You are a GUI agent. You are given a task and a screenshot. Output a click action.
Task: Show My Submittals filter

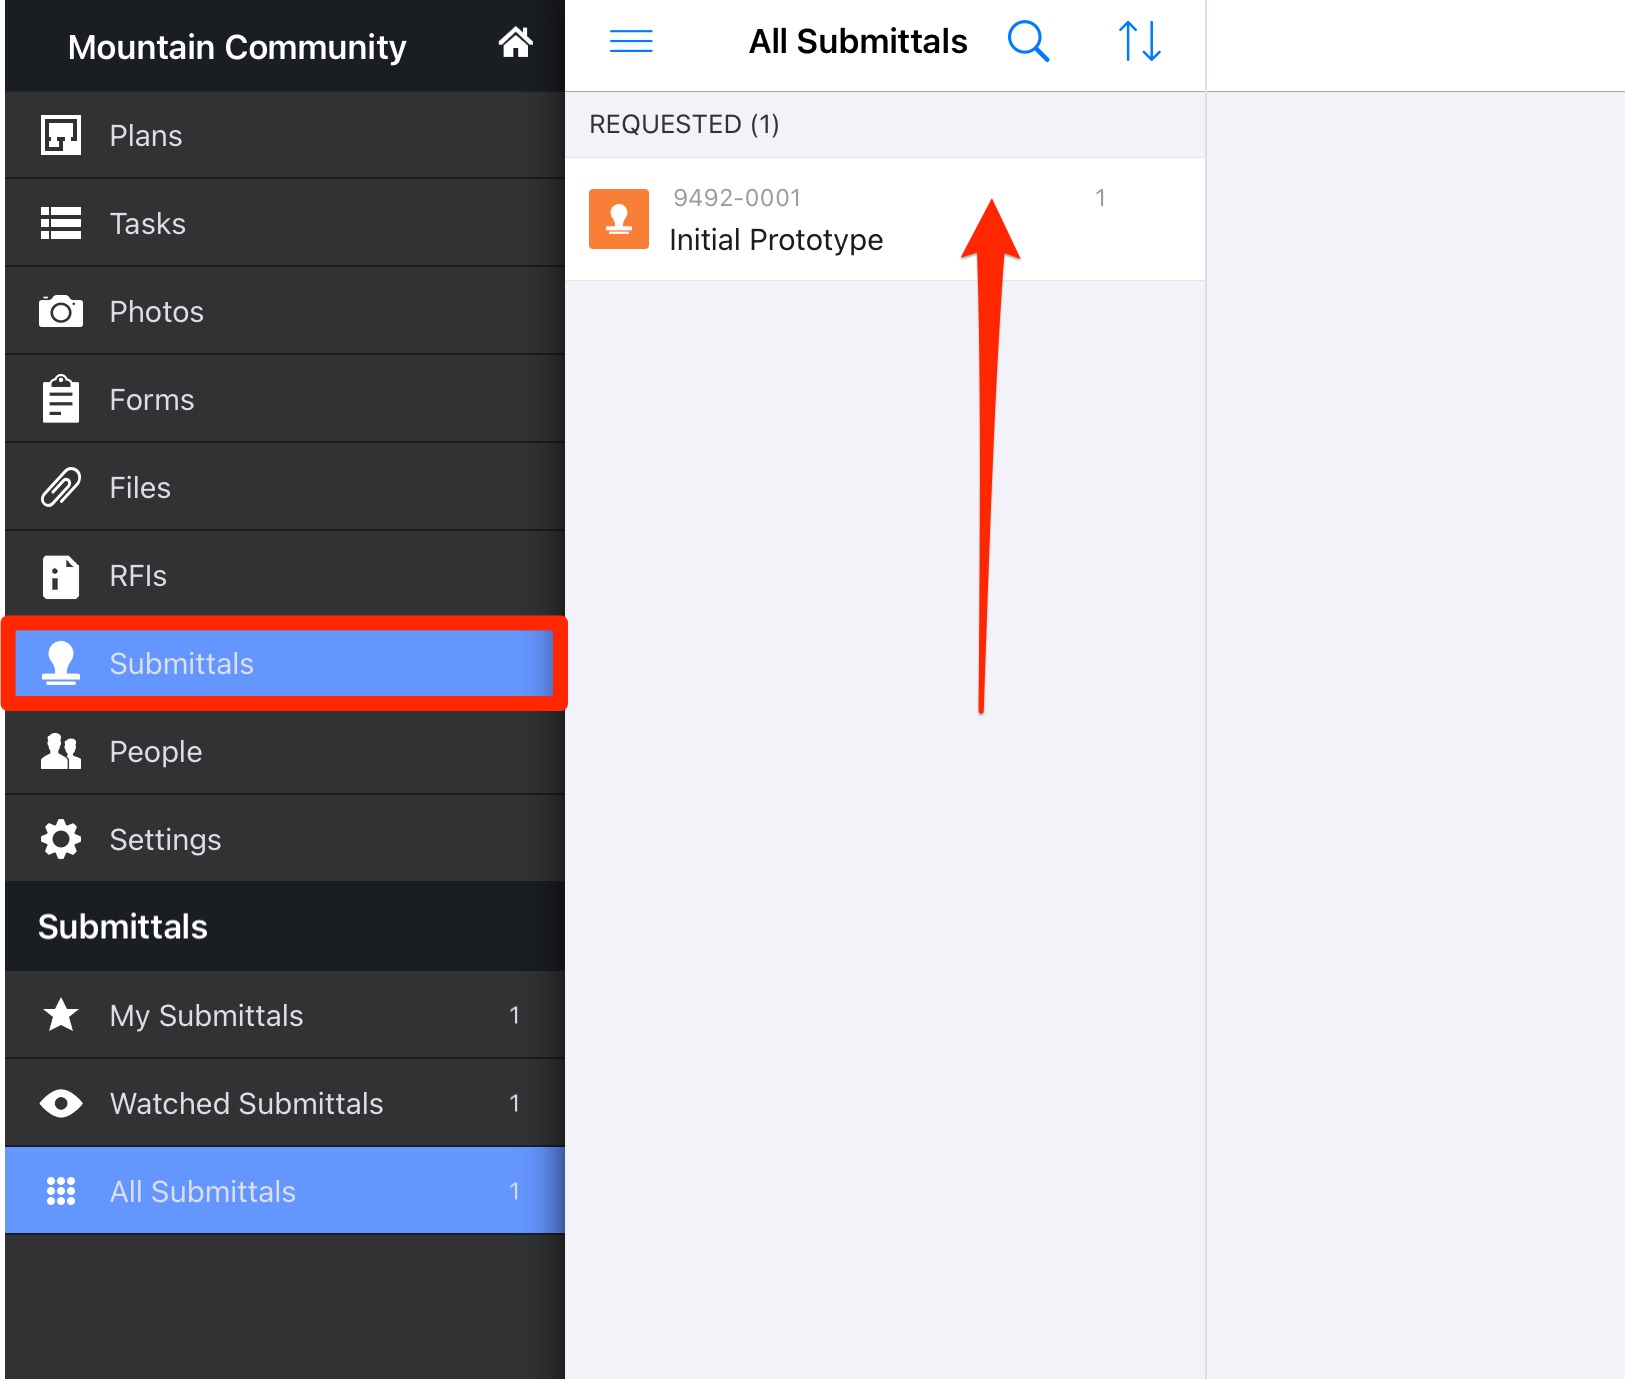tap(285, 1015)
